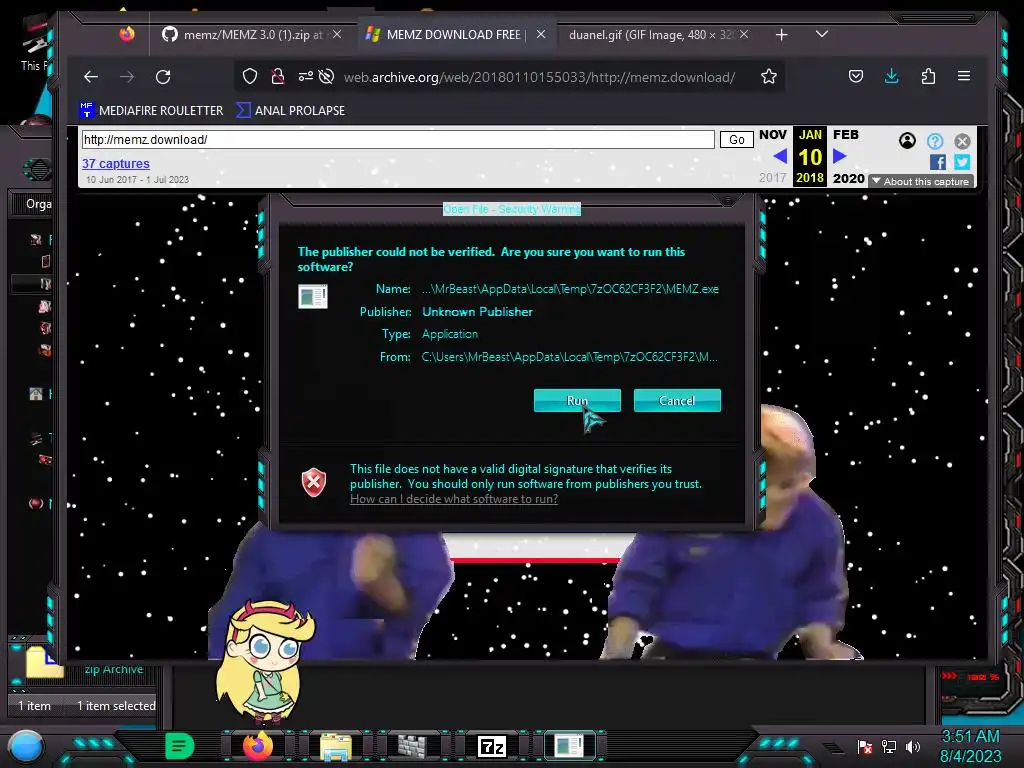Go to next capture with right arrow
This screenshot has height=768, width=1024.
[x=840, y=156]
